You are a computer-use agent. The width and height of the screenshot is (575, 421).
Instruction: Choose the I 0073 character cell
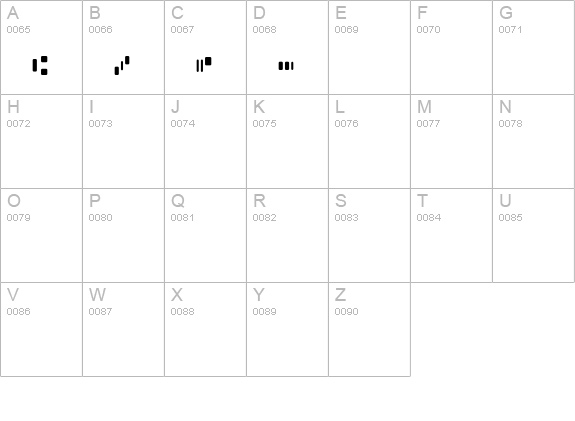[124, 142]
